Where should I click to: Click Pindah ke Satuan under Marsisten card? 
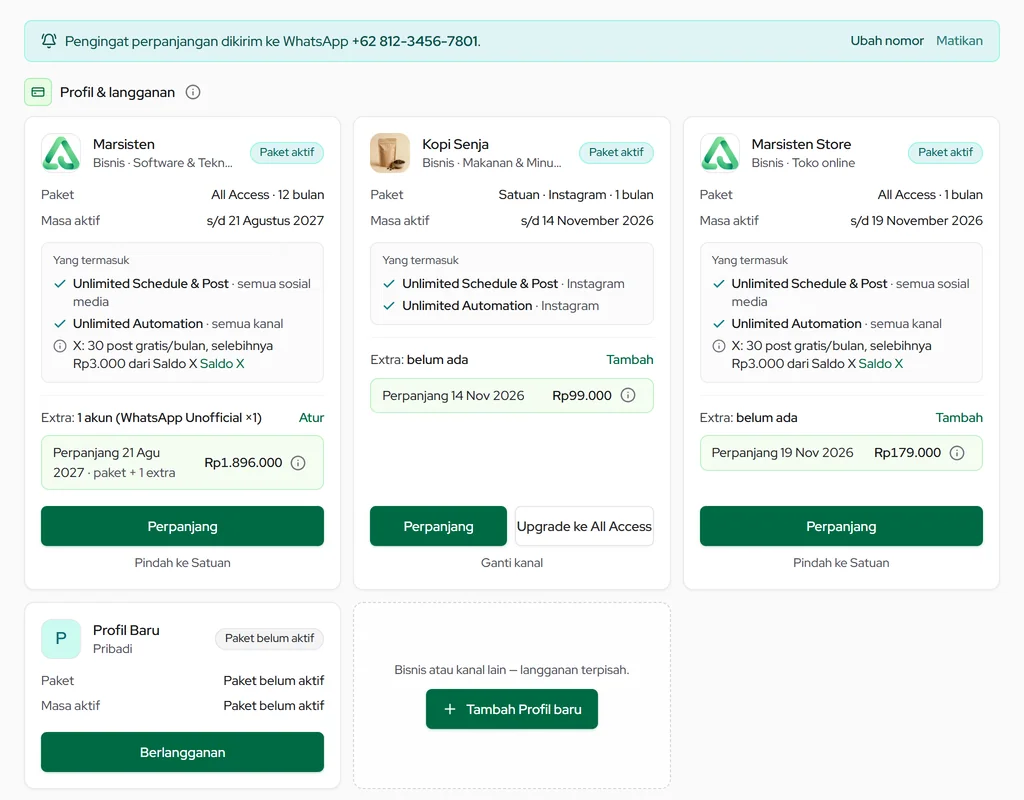coord(182,563)
